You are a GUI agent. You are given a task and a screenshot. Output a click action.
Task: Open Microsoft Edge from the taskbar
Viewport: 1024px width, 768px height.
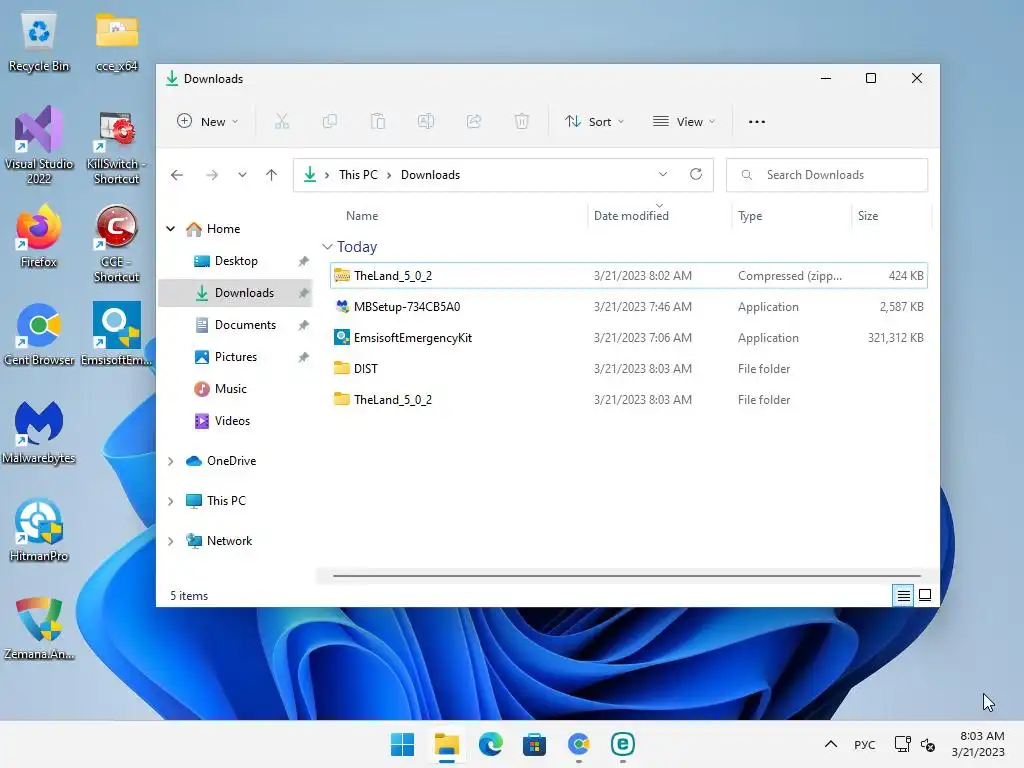pos(490,744)
